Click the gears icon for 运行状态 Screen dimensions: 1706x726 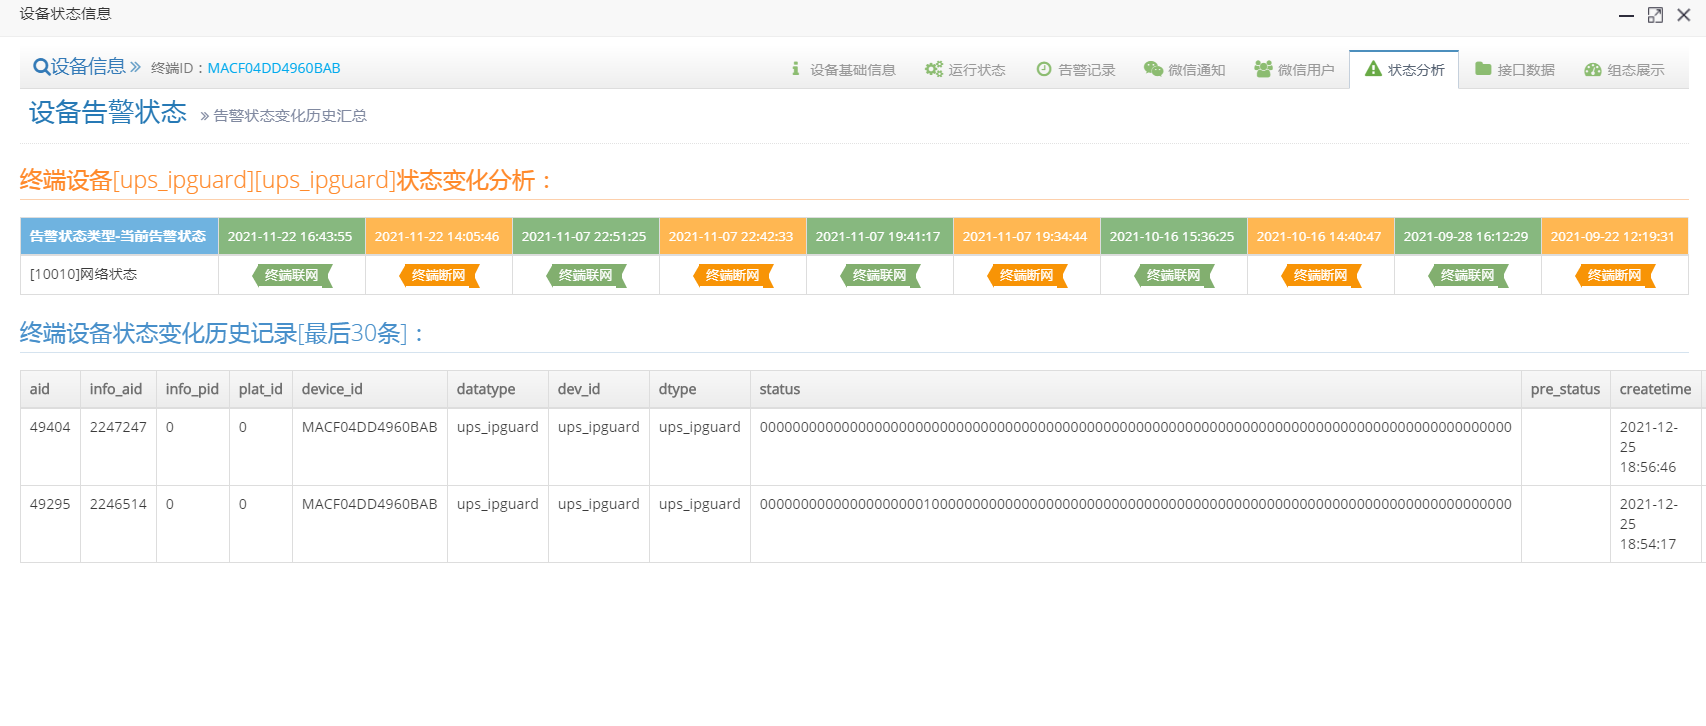click(933, 69)
